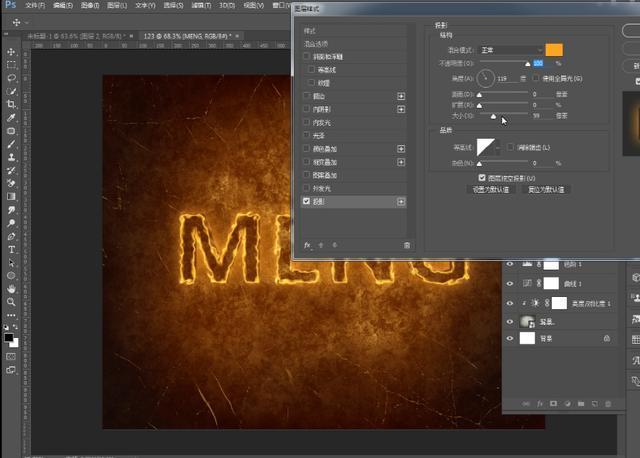Select the Eraser tool
This screenshot has width=640, height=458.
point(11,183)
